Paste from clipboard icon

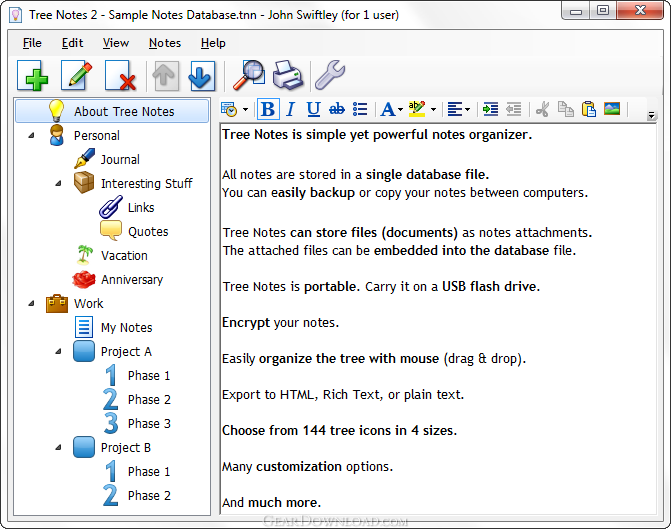coord(589,110)
